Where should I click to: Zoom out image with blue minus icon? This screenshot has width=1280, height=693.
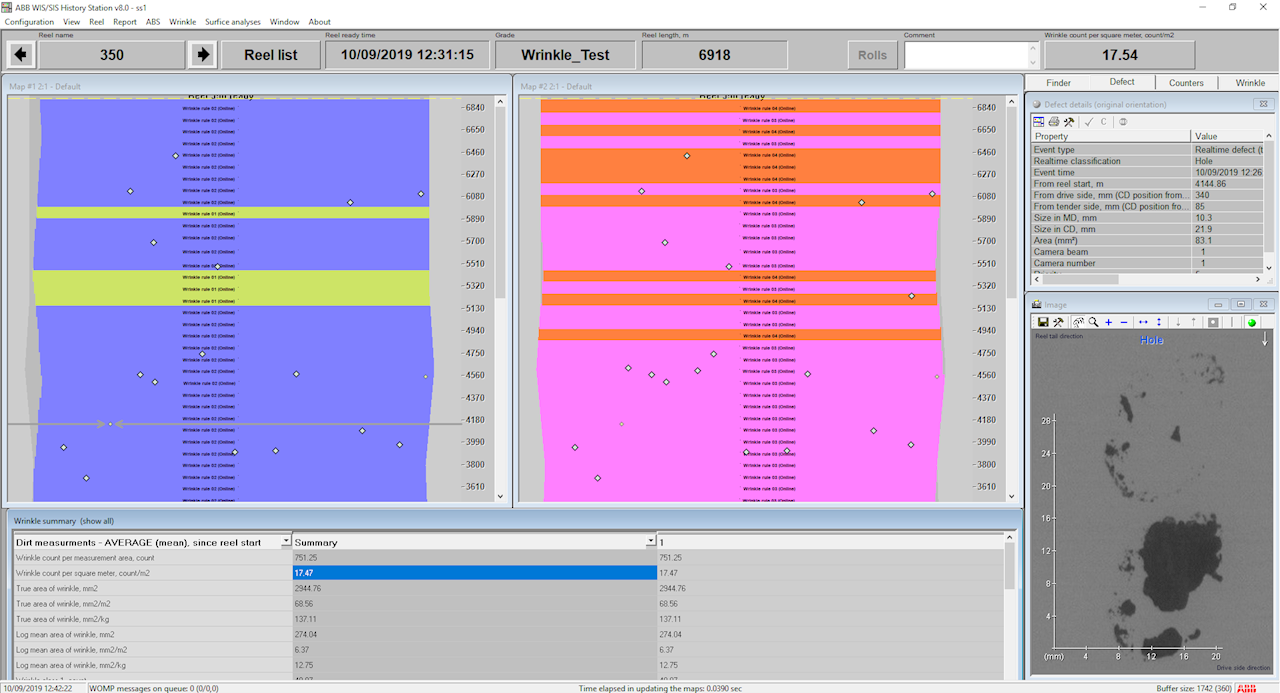point(1124,322)
